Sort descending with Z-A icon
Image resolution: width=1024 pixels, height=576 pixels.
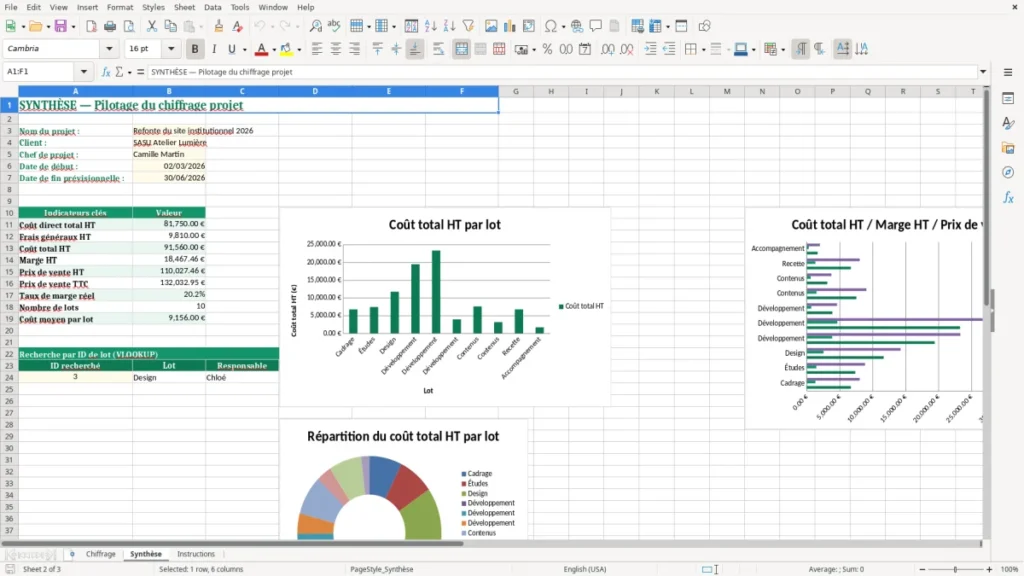point(449,26)
